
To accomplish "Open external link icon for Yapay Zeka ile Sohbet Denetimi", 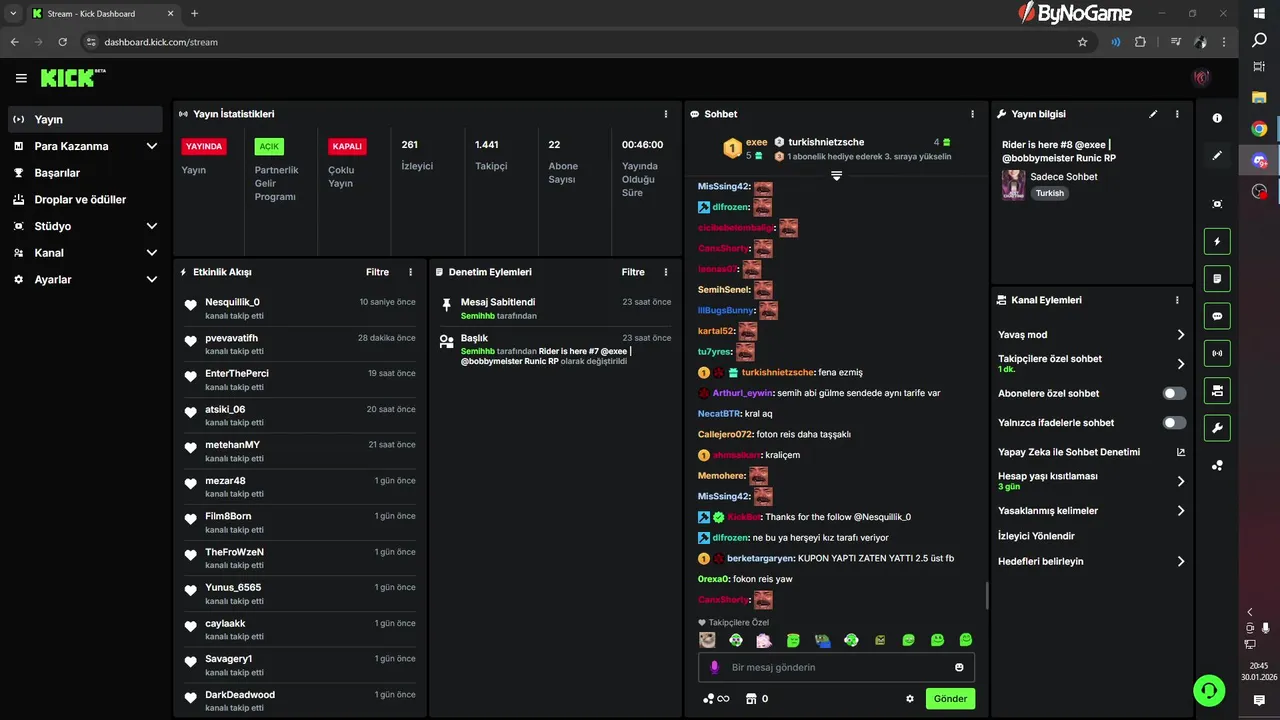I will (1181, 452).
